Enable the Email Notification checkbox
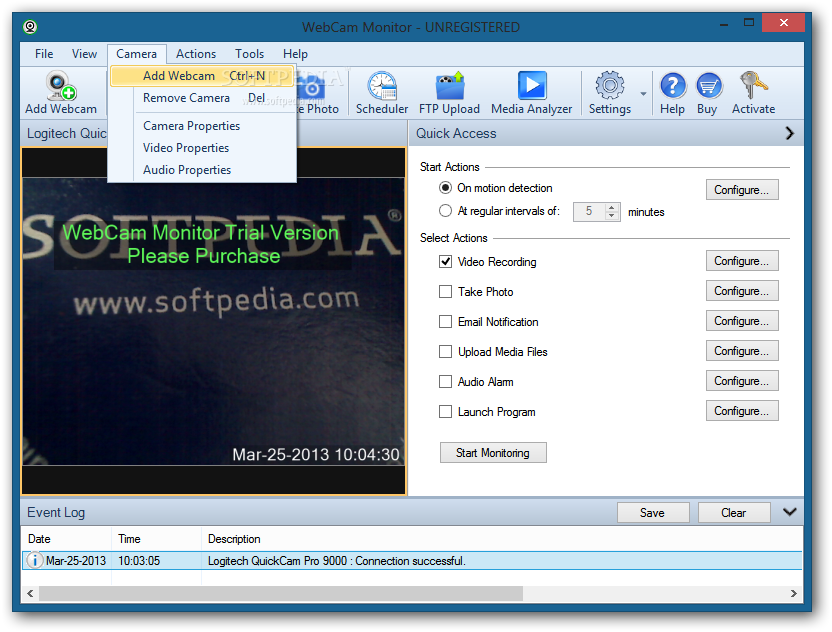832x632 pixels. click(445, 322)
